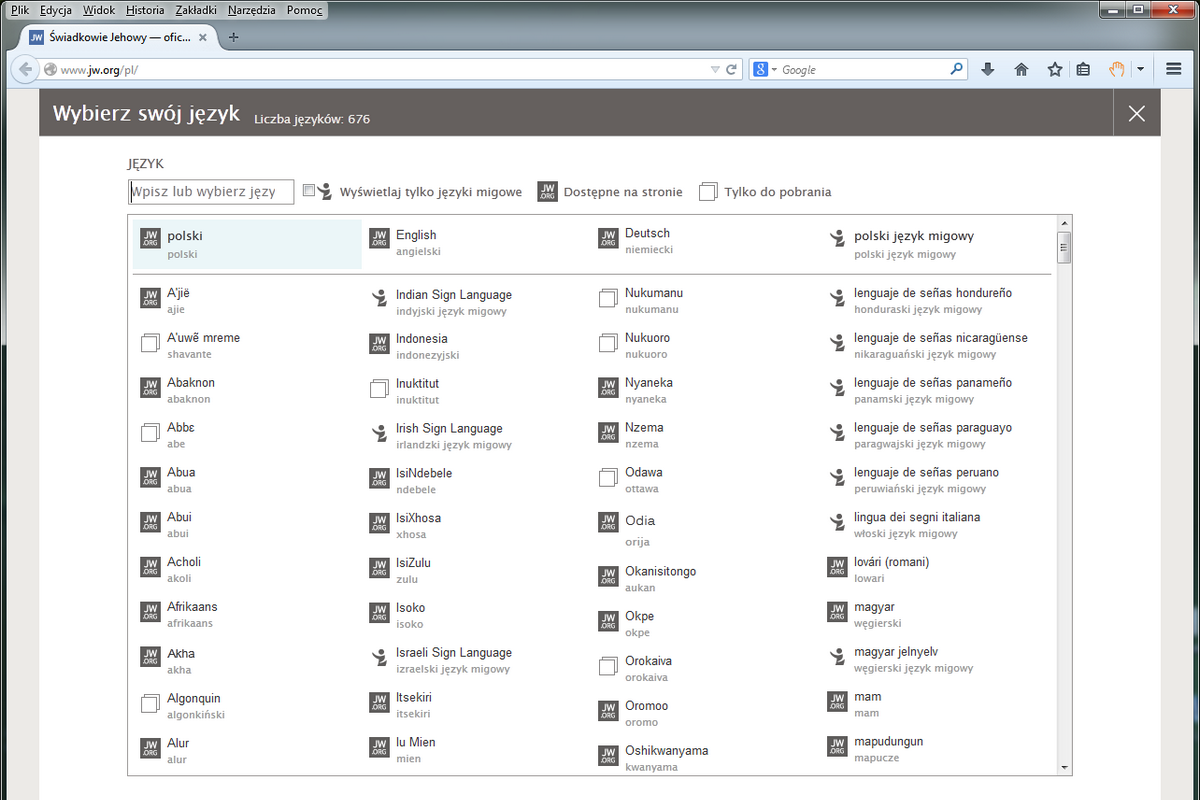Close the language selection dialog with the X

[1136, 113]
